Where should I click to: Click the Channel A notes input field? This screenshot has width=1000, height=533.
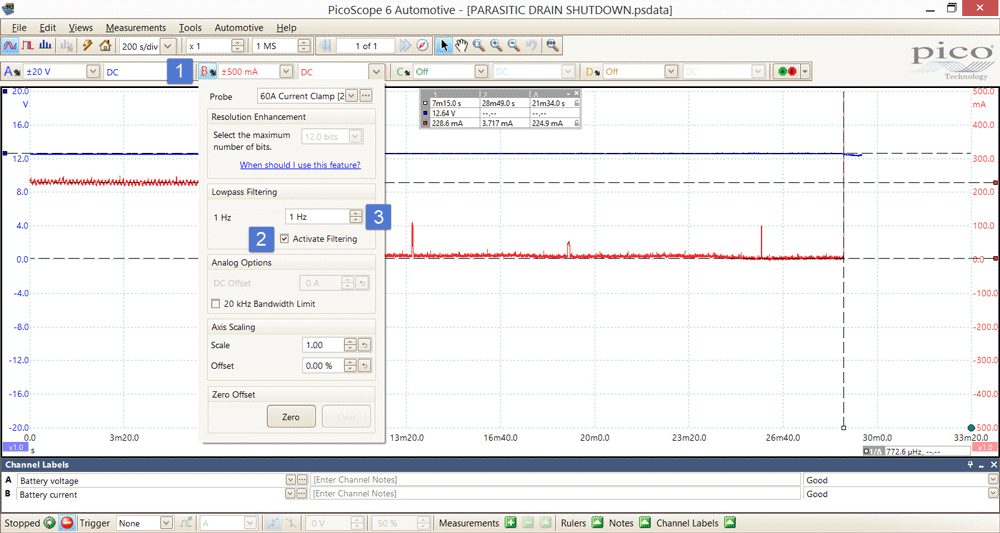point(555,479)
